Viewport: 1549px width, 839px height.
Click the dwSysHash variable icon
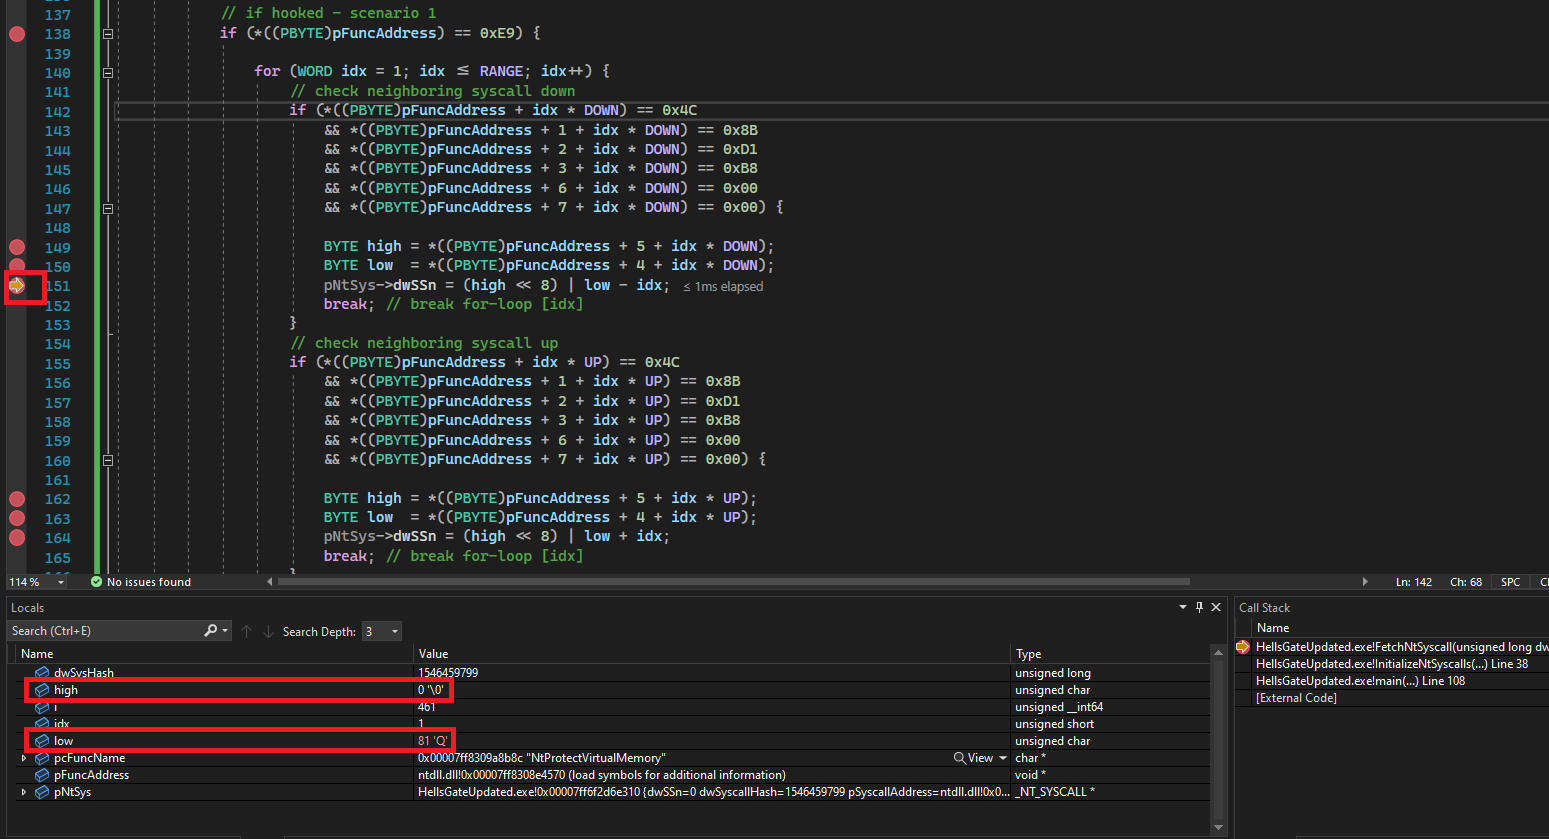(42, 673)
